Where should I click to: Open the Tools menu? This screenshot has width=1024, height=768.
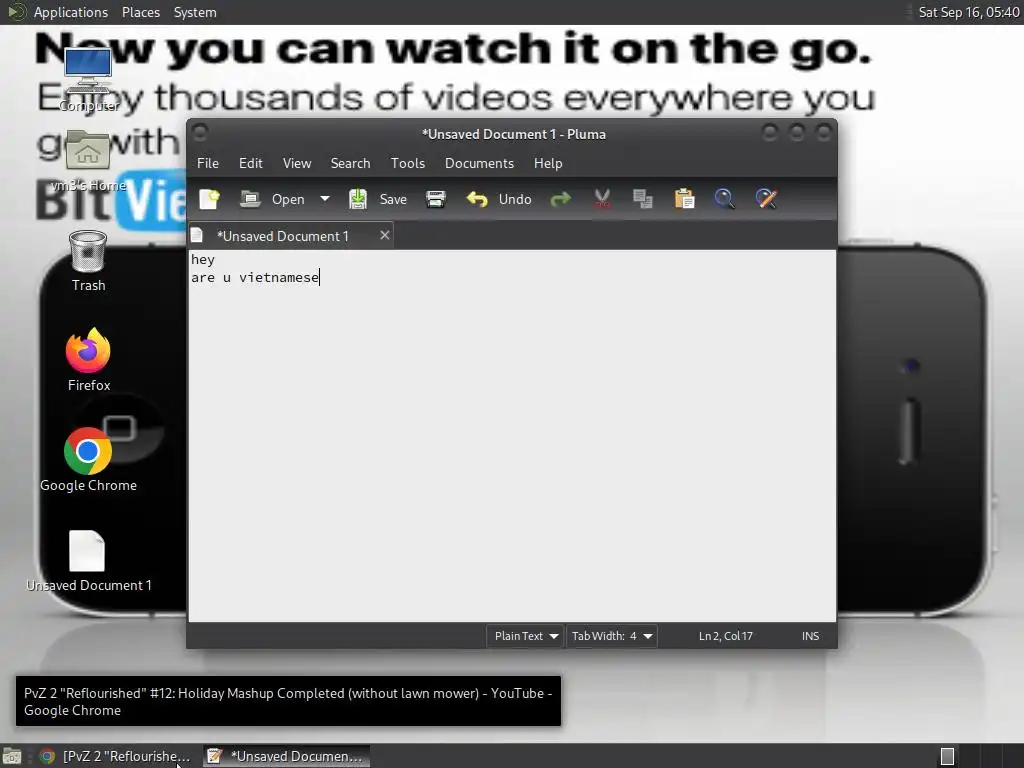408,163
